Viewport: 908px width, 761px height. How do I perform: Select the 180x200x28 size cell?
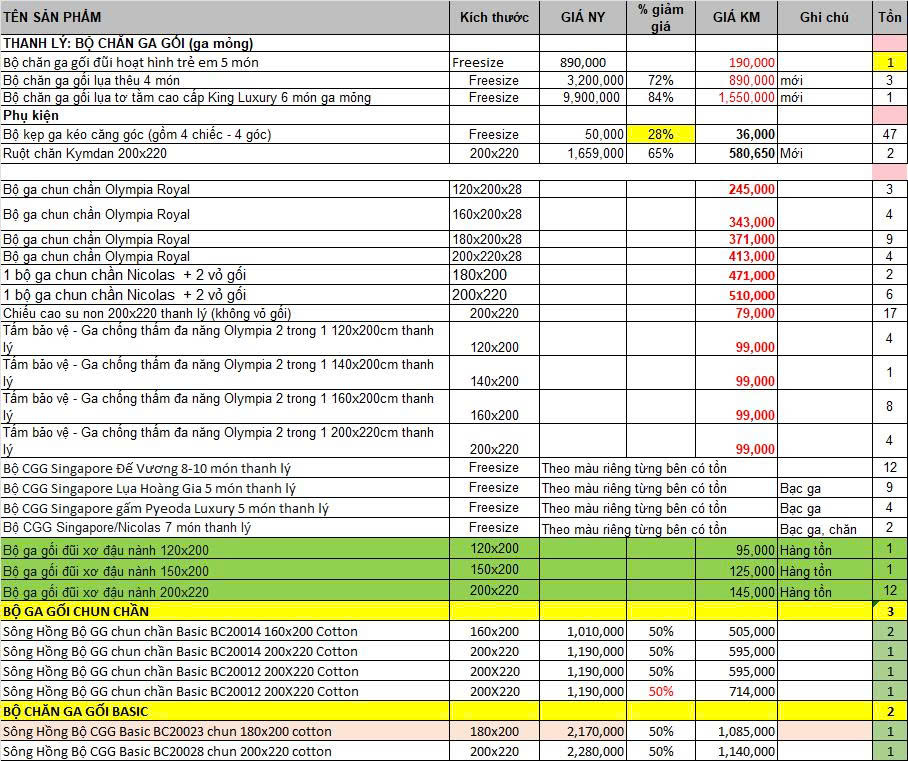click(495, 239)
